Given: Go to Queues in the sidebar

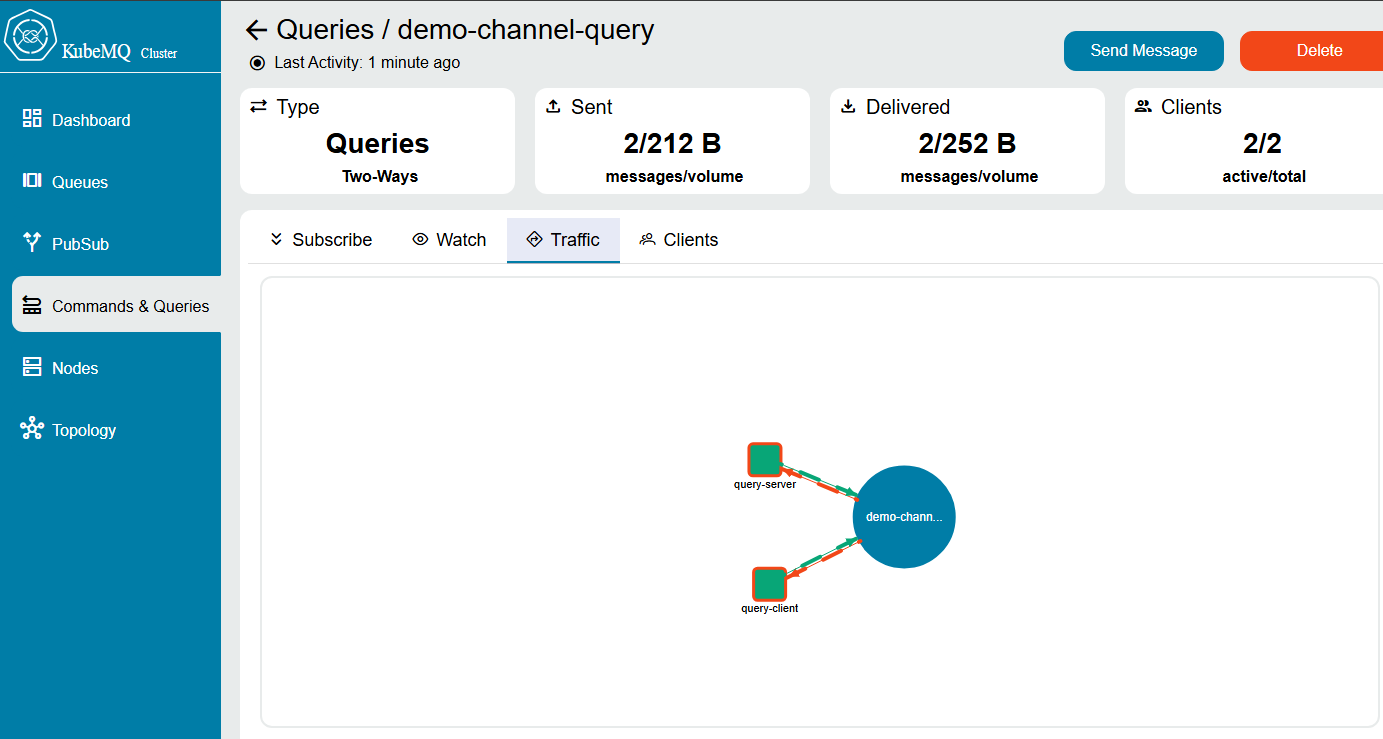Looking at the screenshot, I should (80, 182).
